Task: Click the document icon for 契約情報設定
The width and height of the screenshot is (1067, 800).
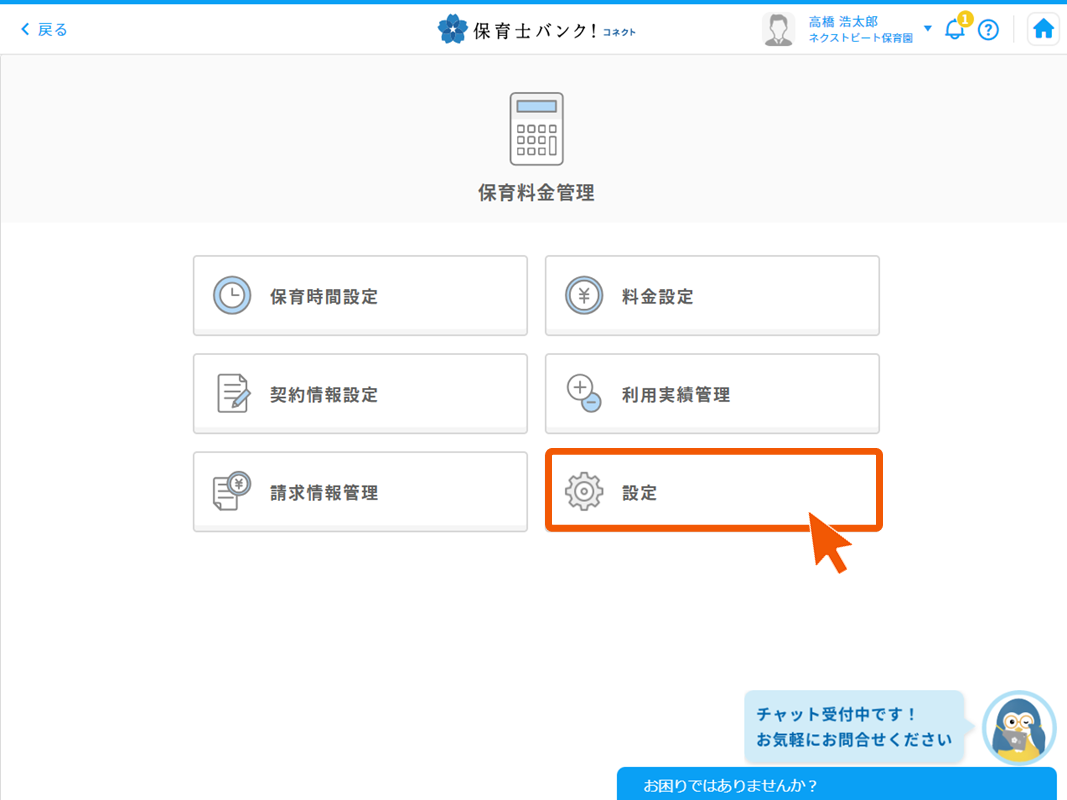Action: pyautogui.click(x=231, y=393)
